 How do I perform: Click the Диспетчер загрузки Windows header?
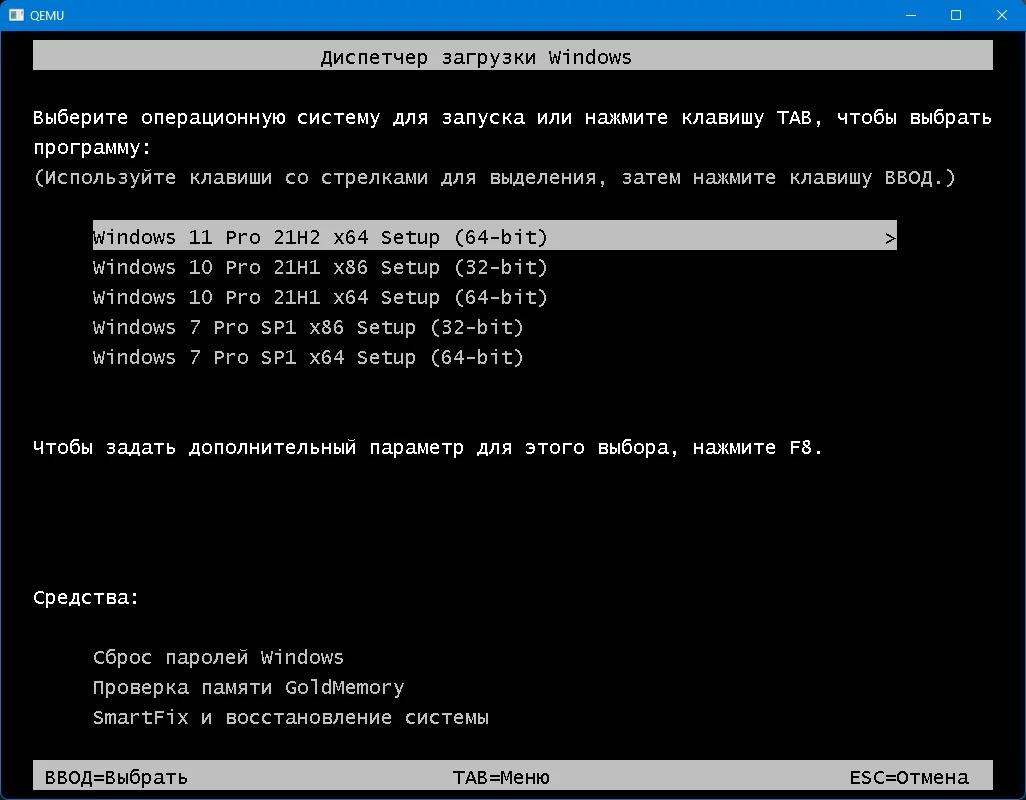[512, 56]
